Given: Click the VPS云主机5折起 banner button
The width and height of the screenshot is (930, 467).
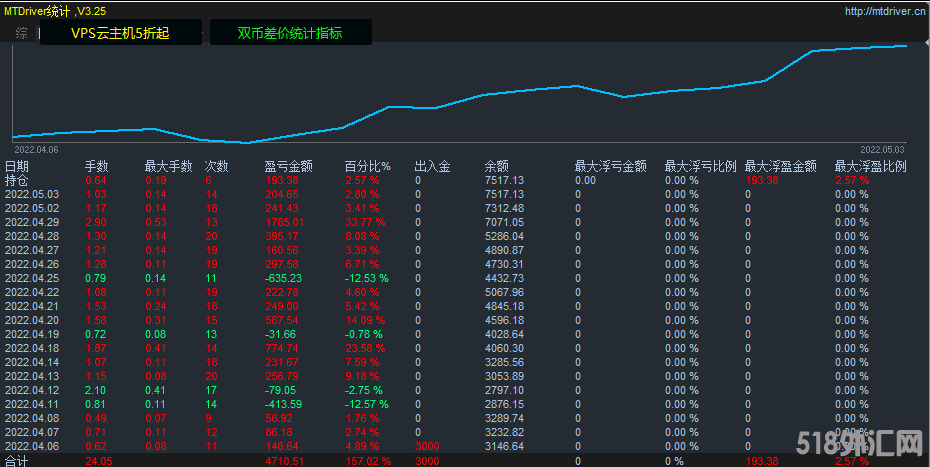Looking at the screenshot, I should point(120,33).
